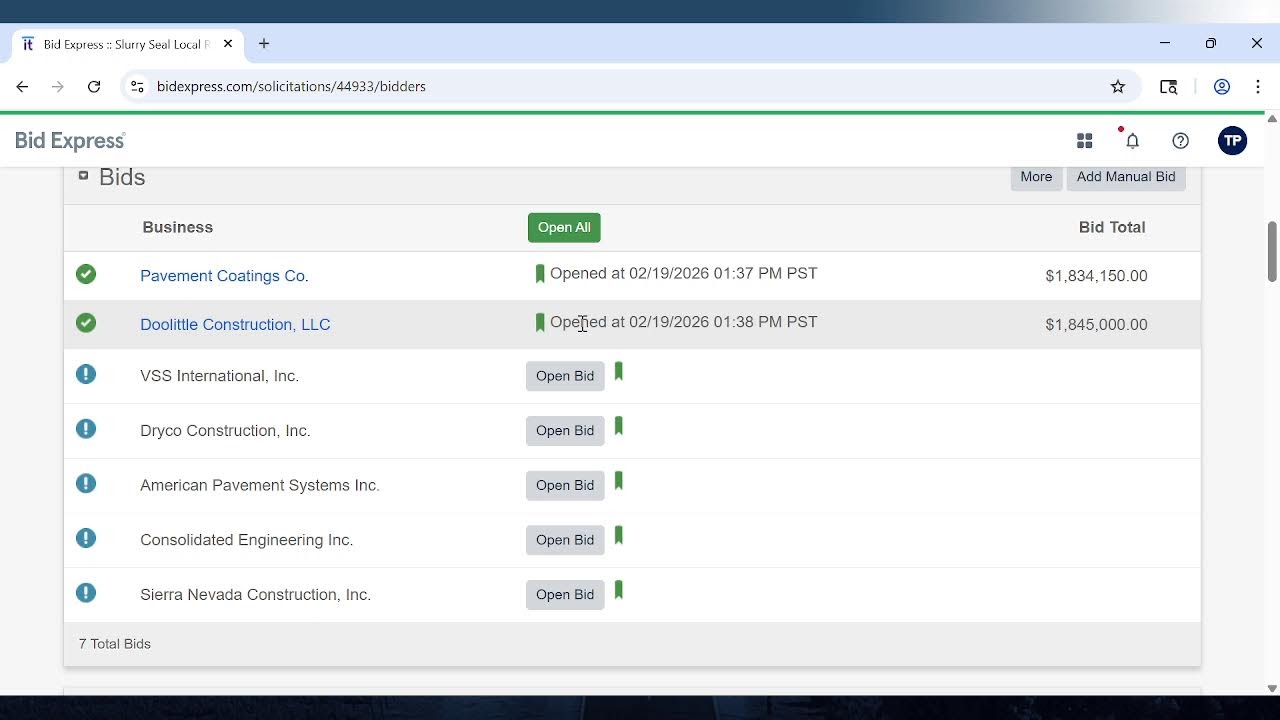The height and width of the screenshot is (720, 1280).
Task: Select the Bid Express Slurry Seal tab
Action: (x=125, y=44)
